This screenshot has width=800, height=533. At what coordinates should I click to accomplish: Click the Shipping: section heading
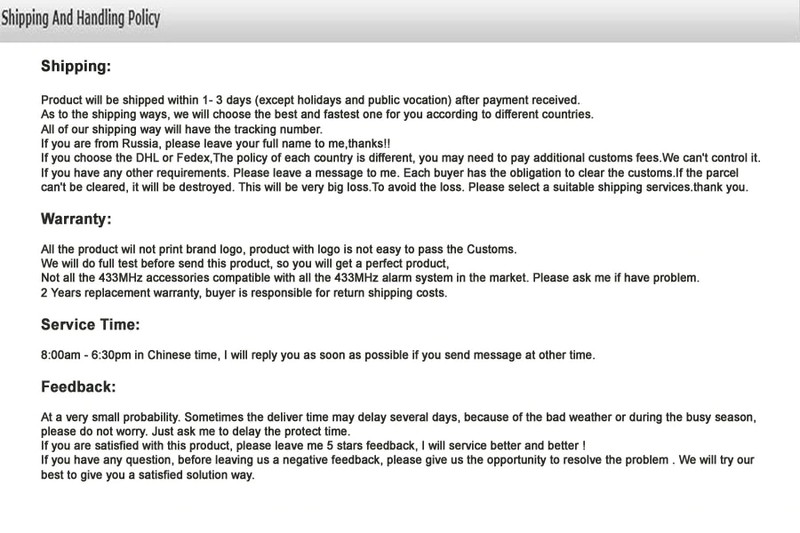pos(75,67)
